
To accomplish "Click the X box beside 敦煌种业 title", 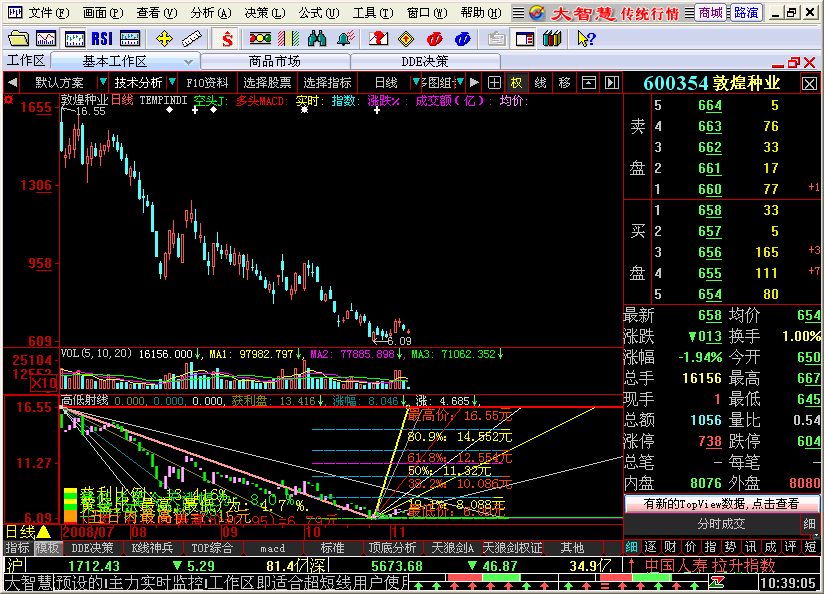I will tap(809, 84).
